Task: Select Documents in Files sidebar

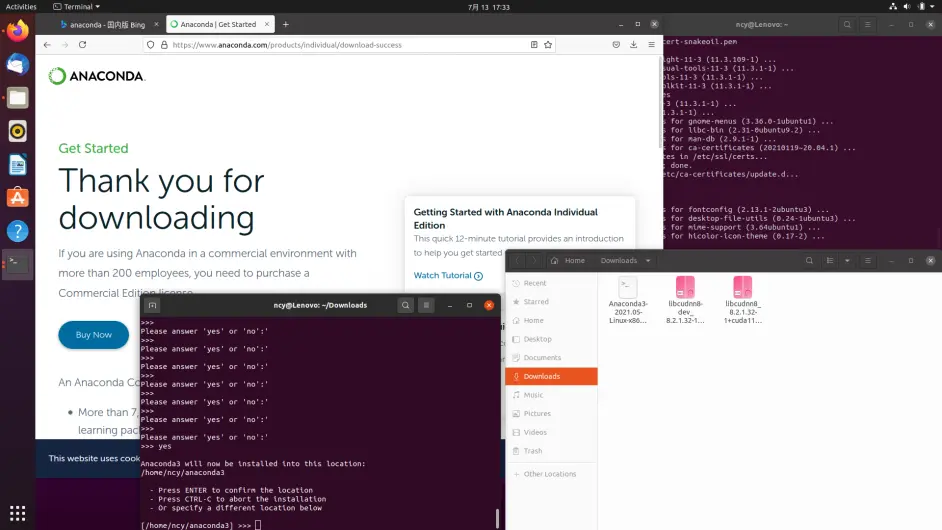Action: [552, 358]
